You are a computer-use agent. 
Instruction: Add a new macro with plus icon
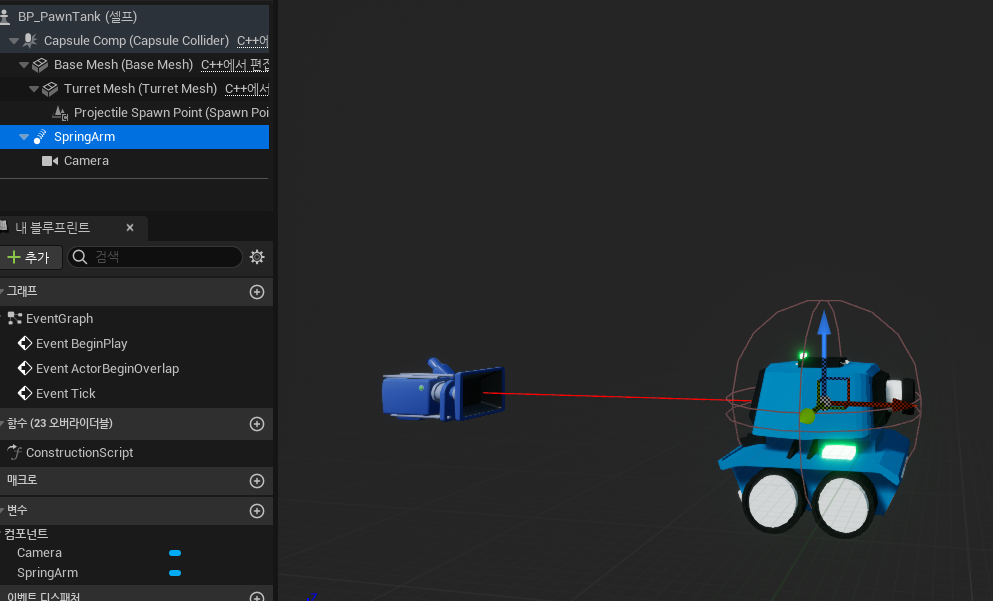tap(256, 481)
